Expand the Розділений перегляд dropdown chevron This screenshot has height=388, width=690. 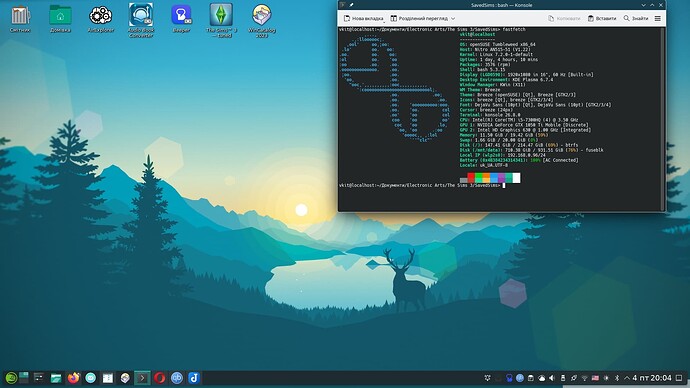click(453, 18)
